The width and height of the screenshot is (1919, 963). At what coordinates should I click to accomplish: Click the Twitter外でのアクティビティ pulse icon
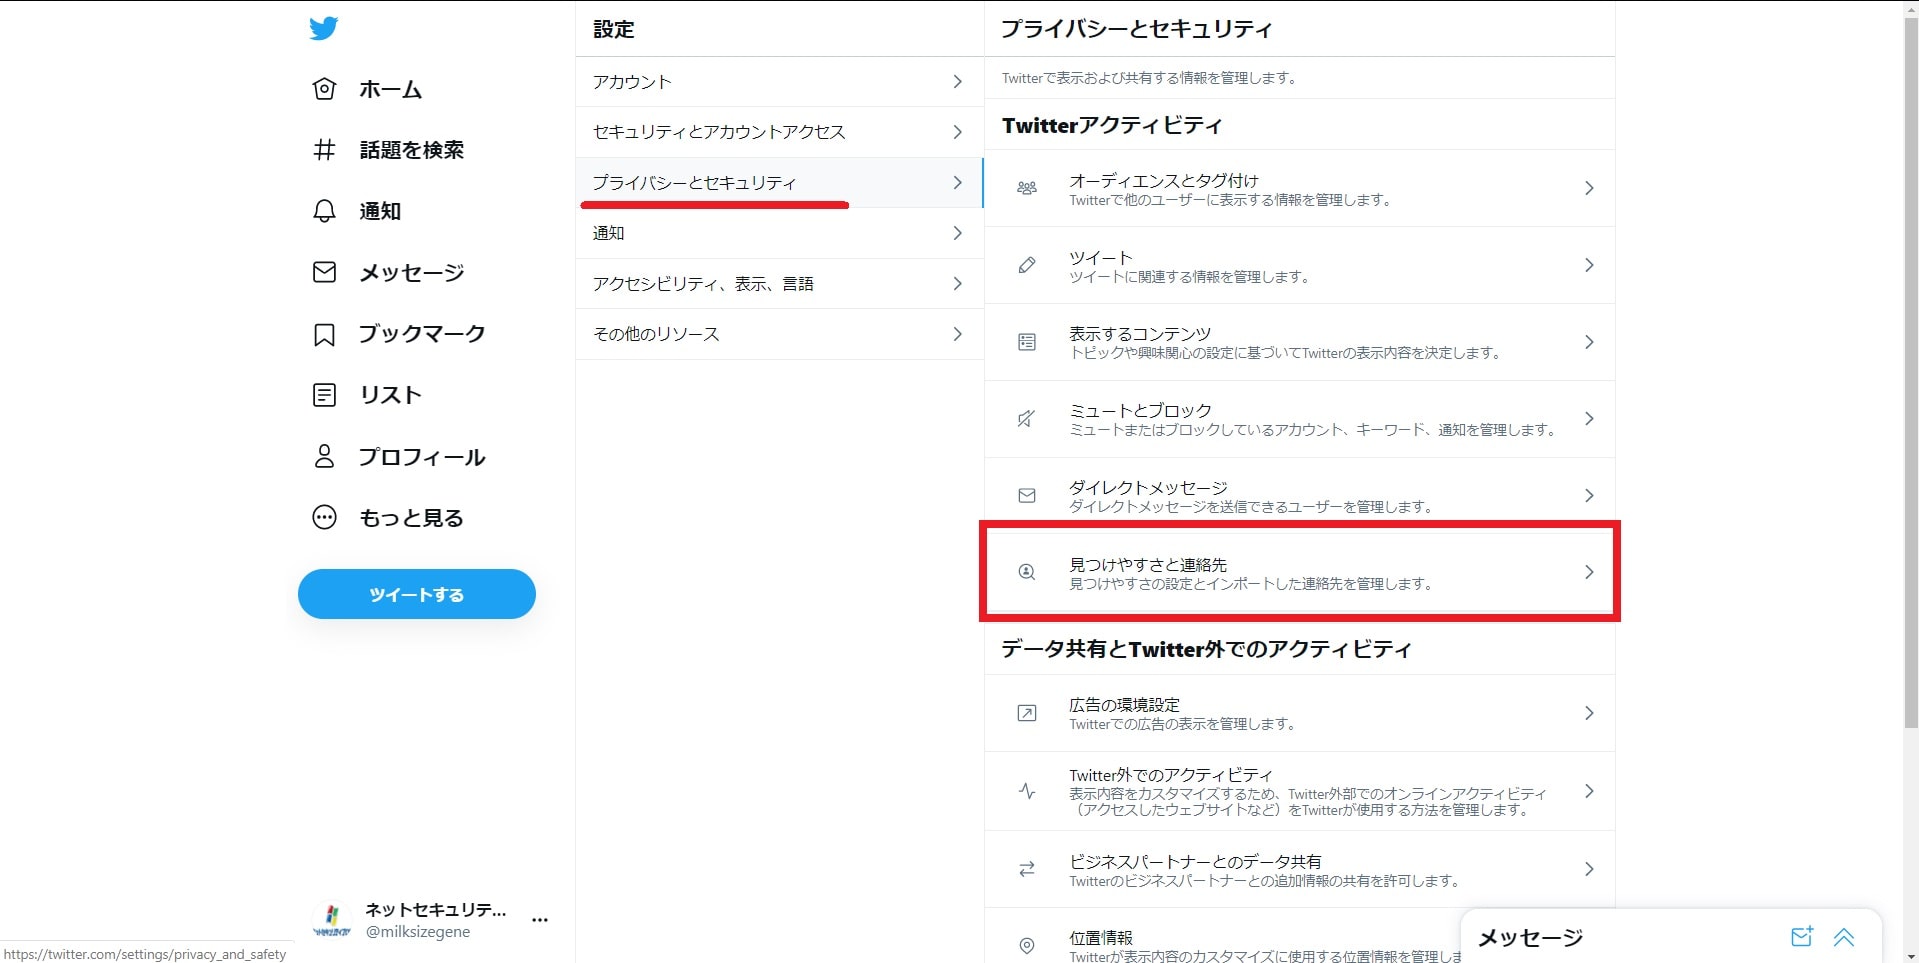tap(1027, 791)
